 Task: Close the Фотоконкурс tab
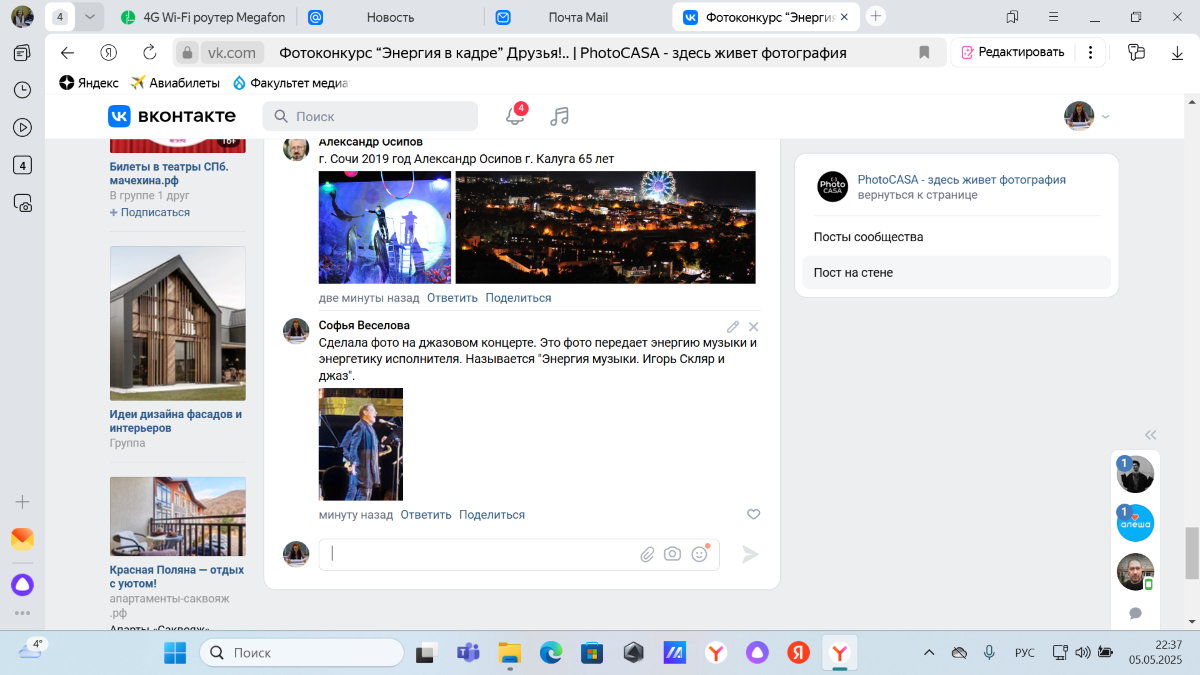[845, 17]
